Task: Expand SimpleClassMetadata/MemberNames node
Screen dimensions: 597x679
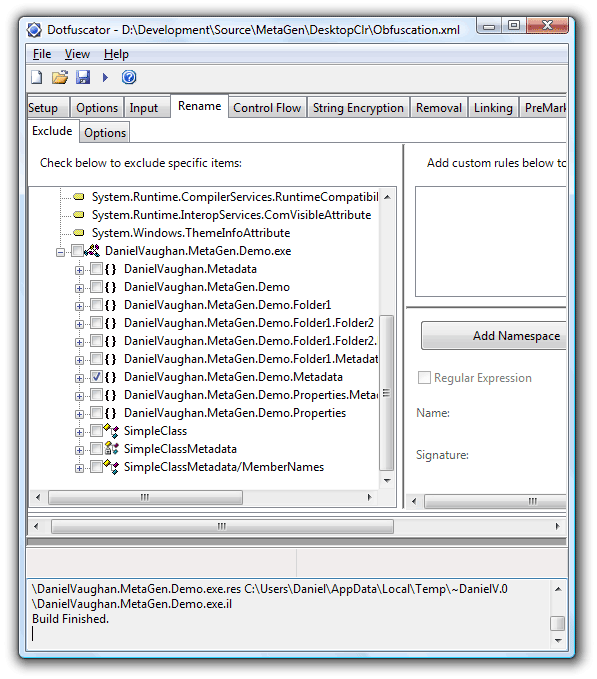Action: pyautogui.click(x=79, y=468)
